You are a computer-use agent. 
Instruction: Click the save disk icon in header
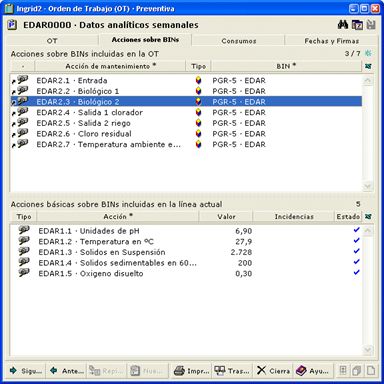click(x=371, y=25)
